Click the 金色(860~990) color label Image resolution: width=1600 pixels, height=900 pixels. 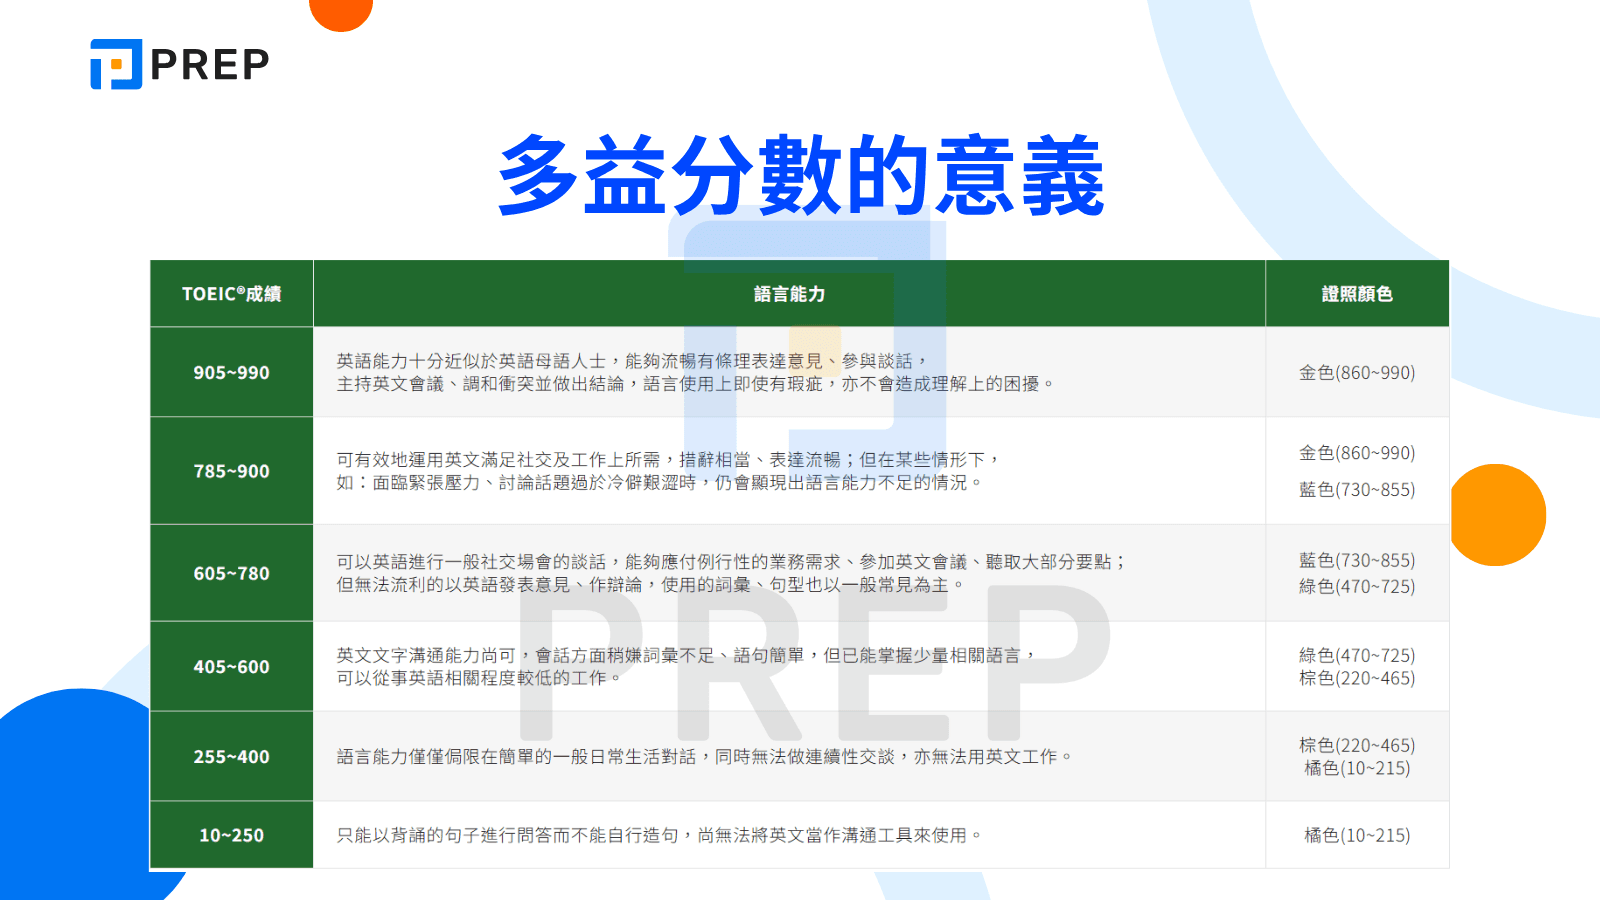(x=1356, y=371)
